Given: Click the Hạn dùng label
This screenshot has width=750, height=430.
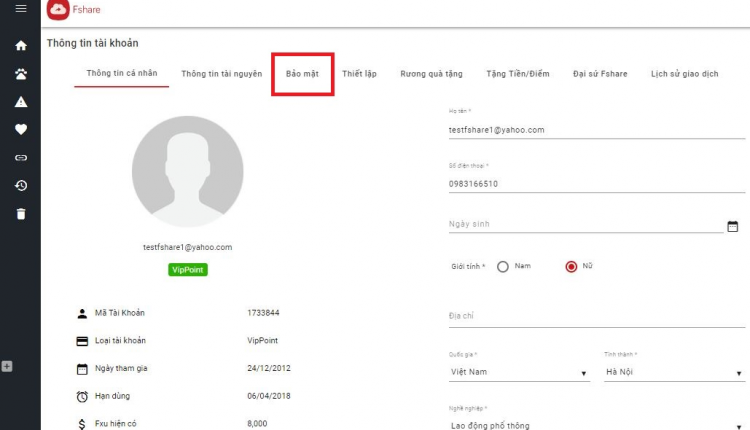Looking at the screenshot, I should tap(112, 396).
